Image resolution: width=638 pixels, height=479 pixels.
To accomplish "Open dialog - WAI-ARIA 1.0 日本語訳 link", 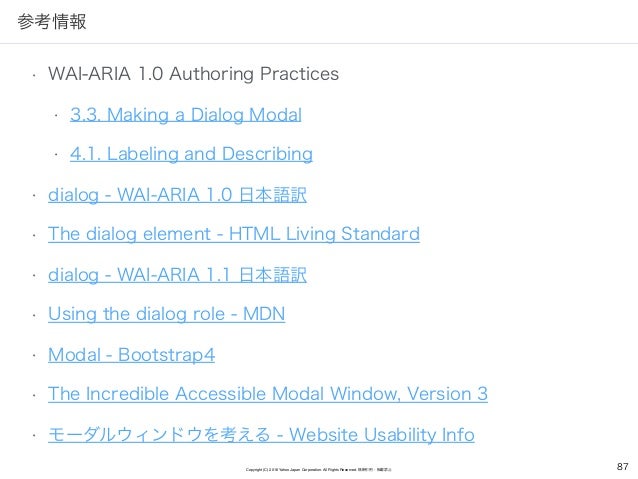I will tap(177, 195).
